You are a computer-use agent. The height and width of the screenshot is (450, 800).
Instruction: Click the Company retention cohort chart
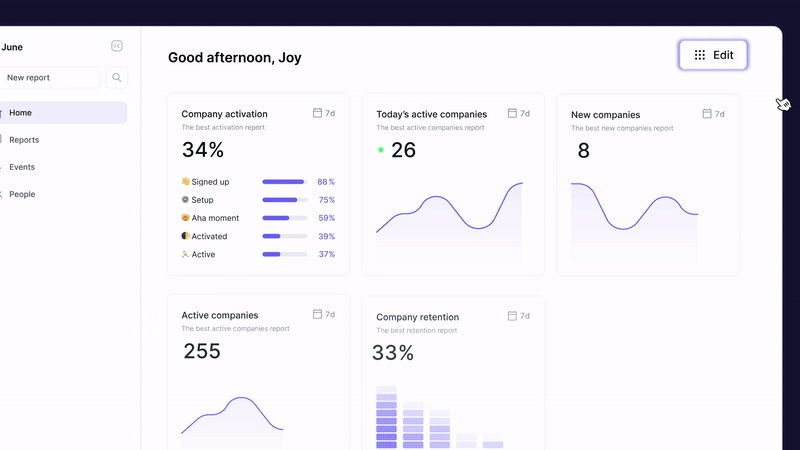pyautogui.click(x=439, y=417)
